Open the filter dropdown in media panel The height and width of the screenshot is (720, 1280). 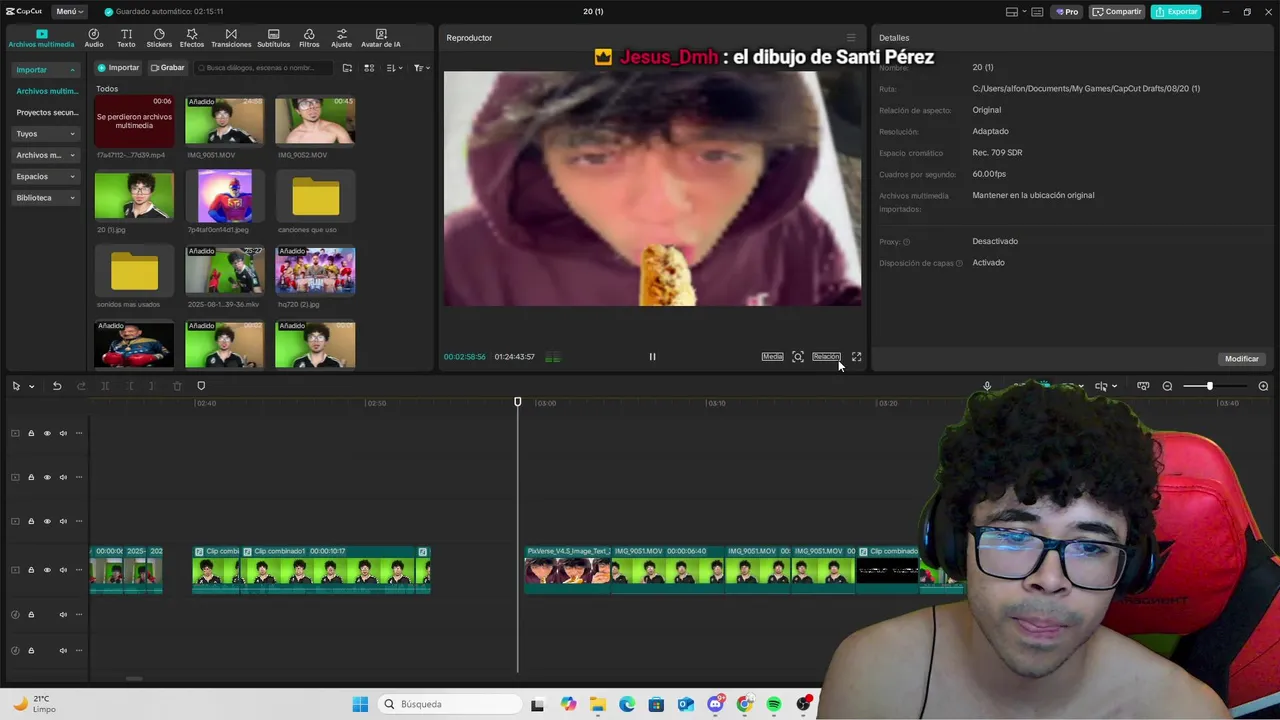(421, 68)
